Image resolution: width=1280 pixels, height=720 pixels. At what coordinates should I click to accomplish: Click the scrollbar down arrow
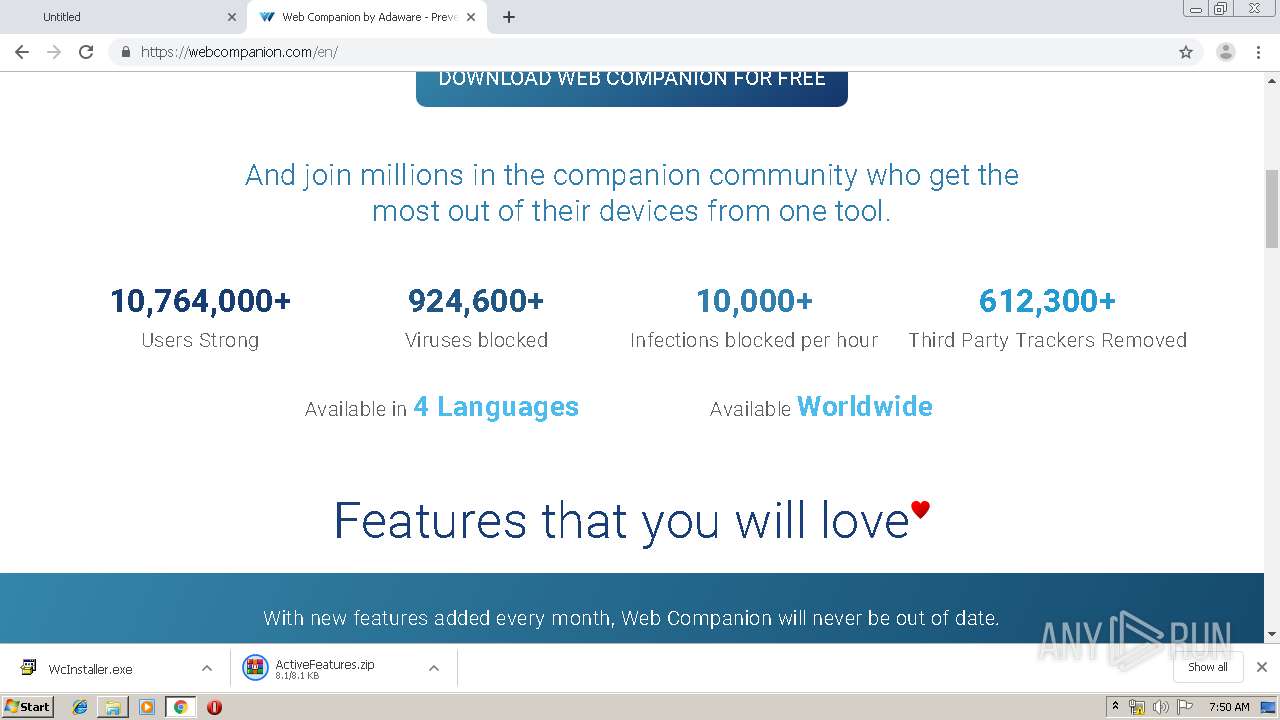tap(1272, 634)
